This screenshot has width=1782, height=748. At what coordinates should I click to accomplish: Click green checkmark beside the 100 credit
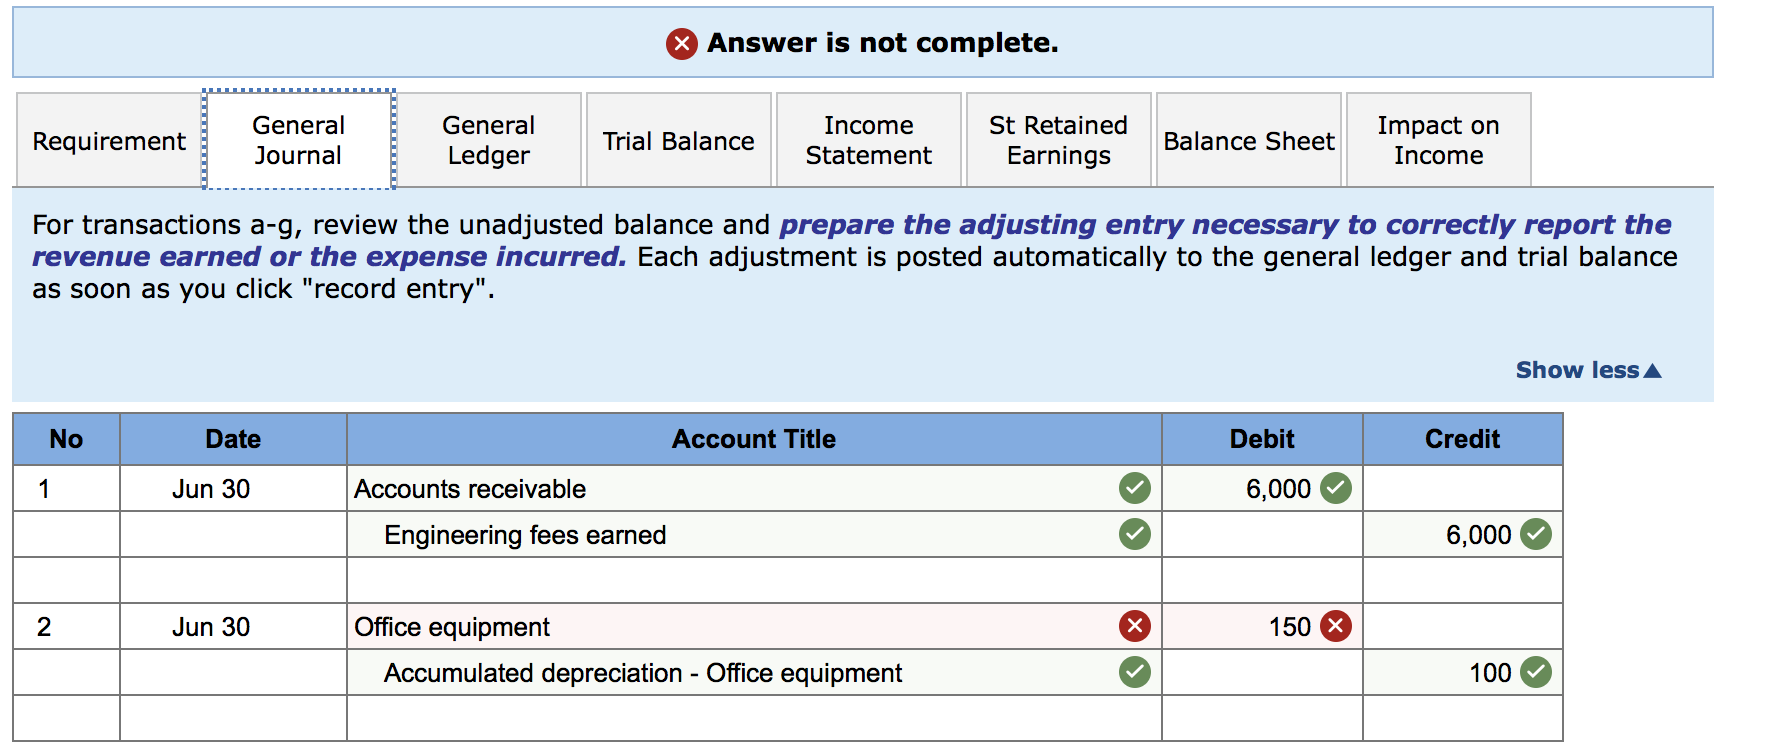(1535, 672)
